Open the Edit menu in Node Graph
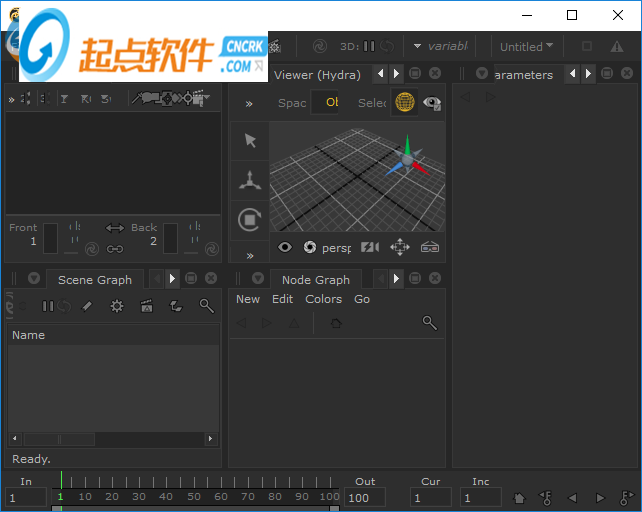The height and width of the screenshot is (512, 642). [x=283, y=299]
